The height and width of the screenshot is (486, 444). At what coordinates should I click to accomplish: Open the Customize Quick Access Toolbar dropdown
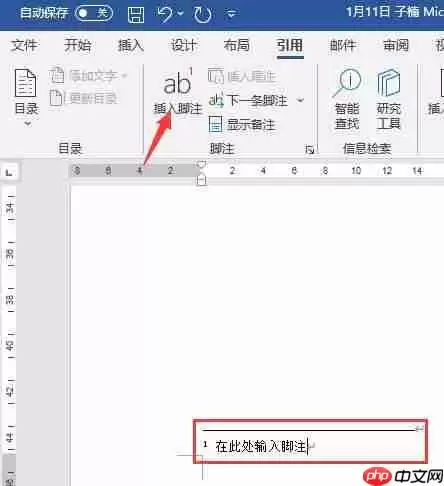tap(231, 14)
